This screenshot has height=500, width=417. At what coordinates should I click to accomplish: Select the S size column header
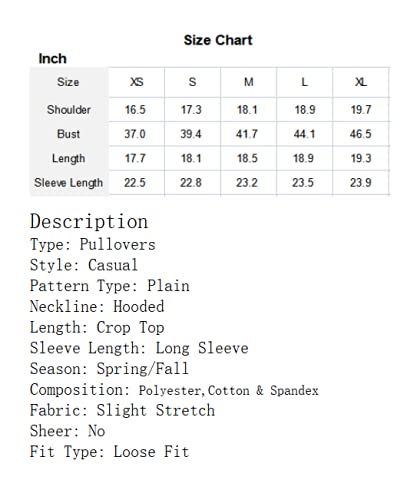tap(192, 82)
